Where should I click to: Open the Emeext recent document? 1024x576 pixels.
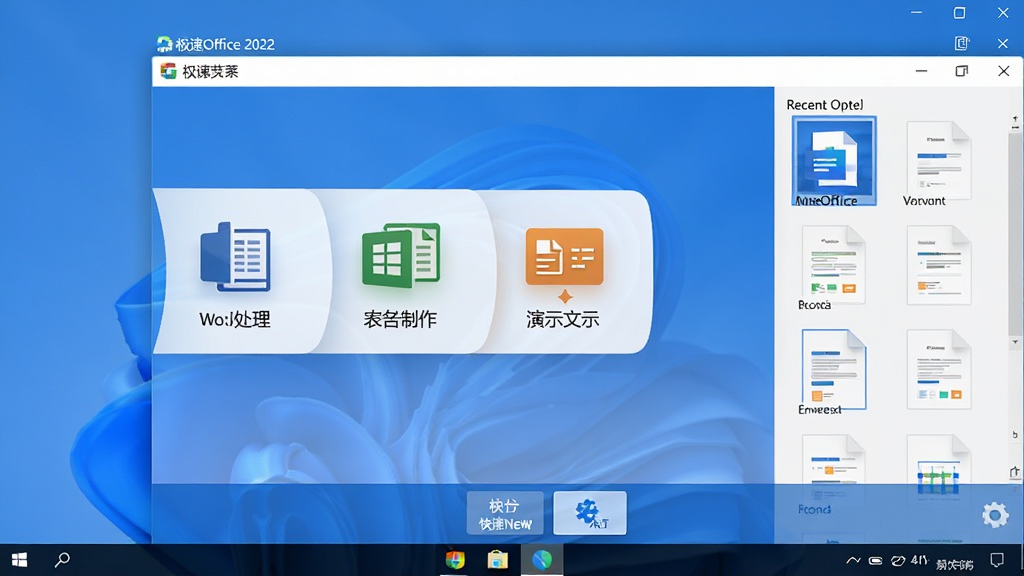pos(833,372)
